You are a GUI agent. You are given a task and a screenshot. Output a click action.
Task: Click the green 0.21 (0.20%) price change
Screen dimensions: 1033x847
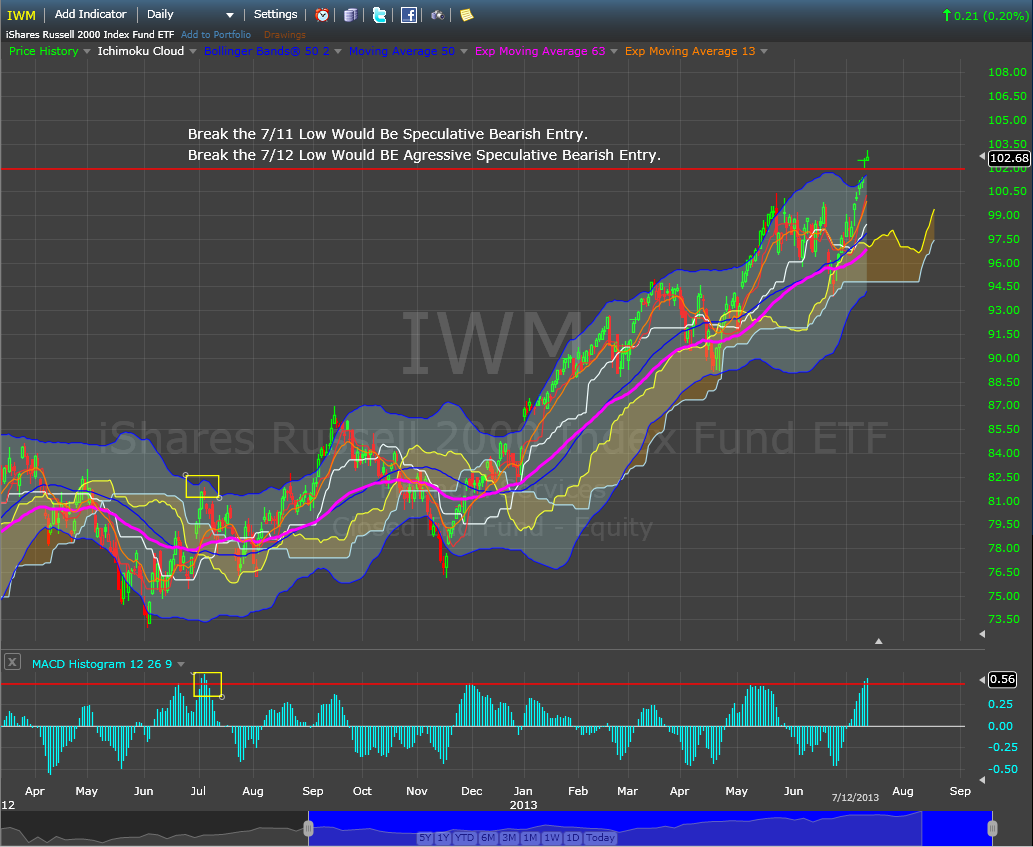pyautogui.click(x=986, y=15)
